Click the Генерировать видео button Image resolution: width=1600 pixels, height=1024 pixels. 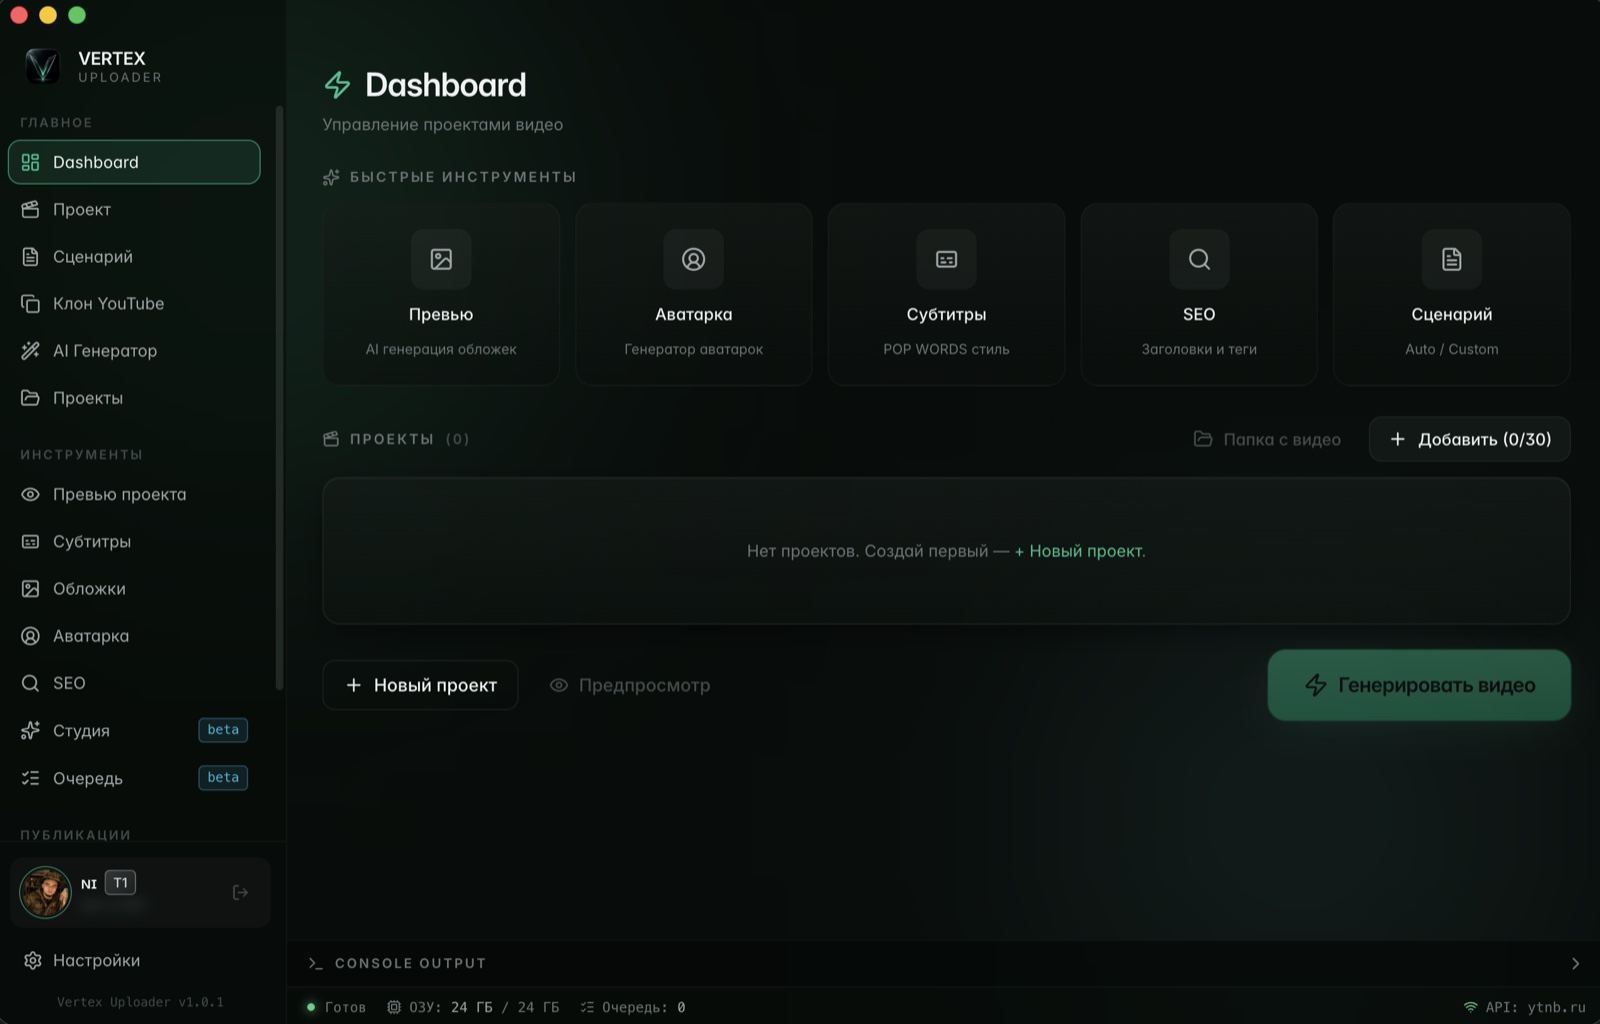(1419, 685)
